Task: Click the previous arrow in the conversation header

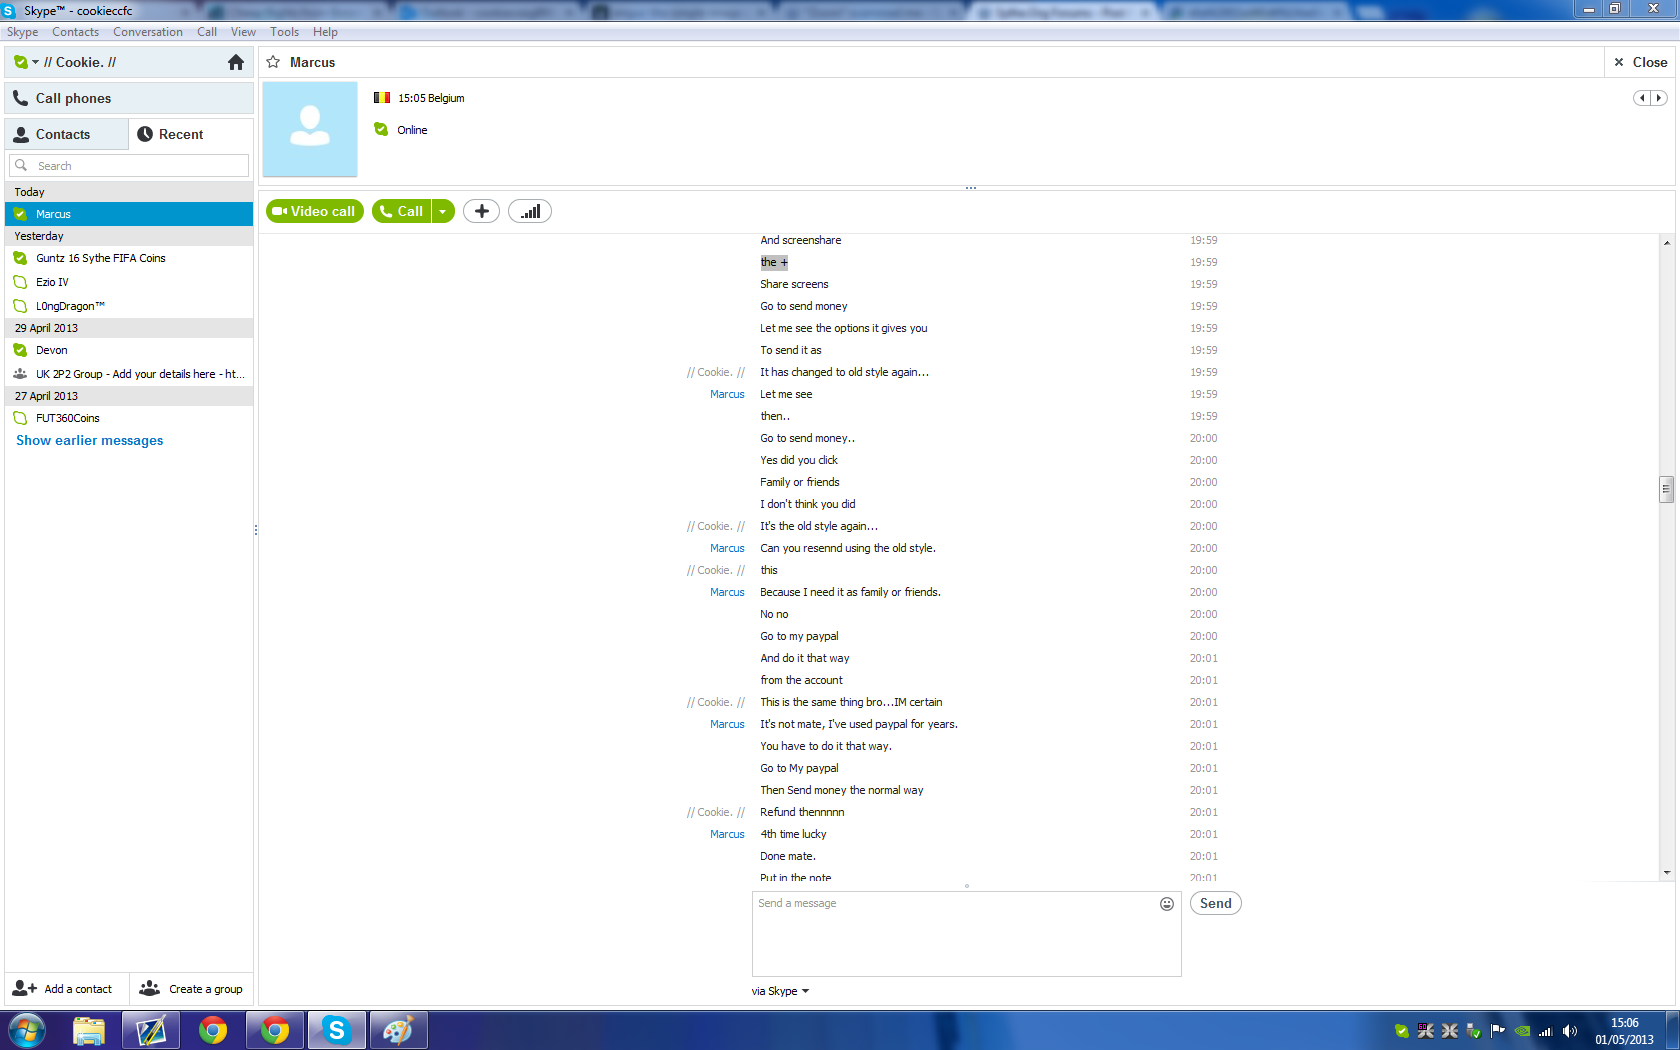Action: (1642, 98)
